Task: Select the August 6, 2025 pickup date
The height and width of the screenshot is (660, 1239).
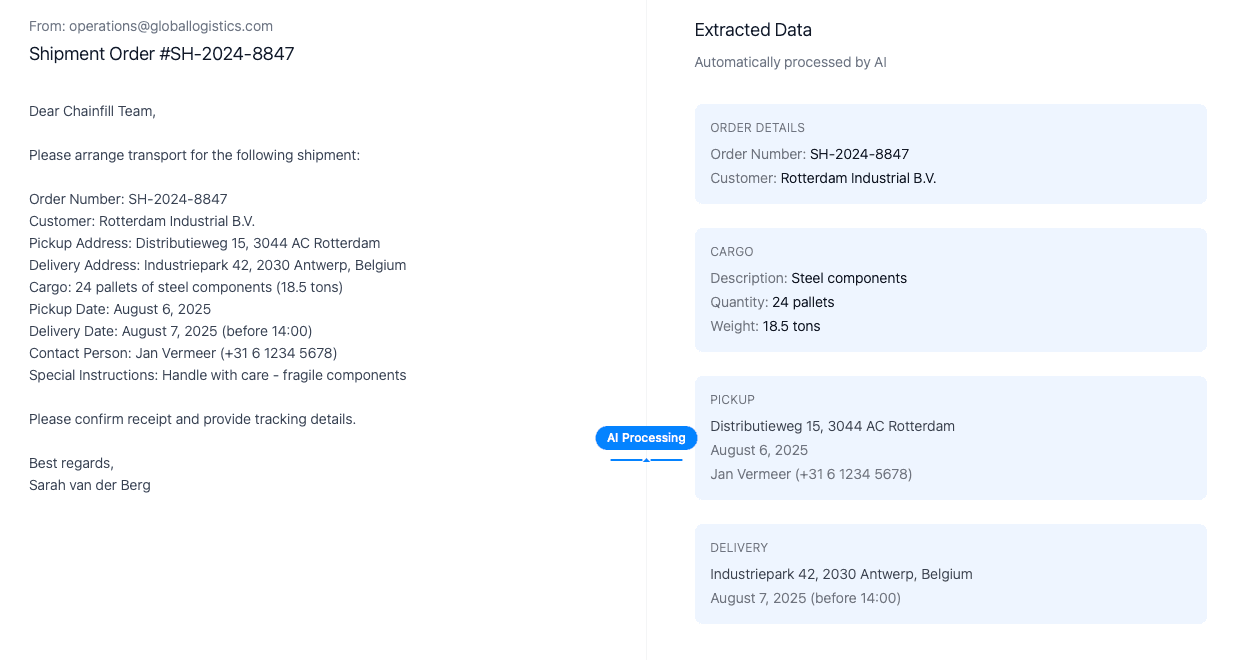Action: tap(758, 450)
